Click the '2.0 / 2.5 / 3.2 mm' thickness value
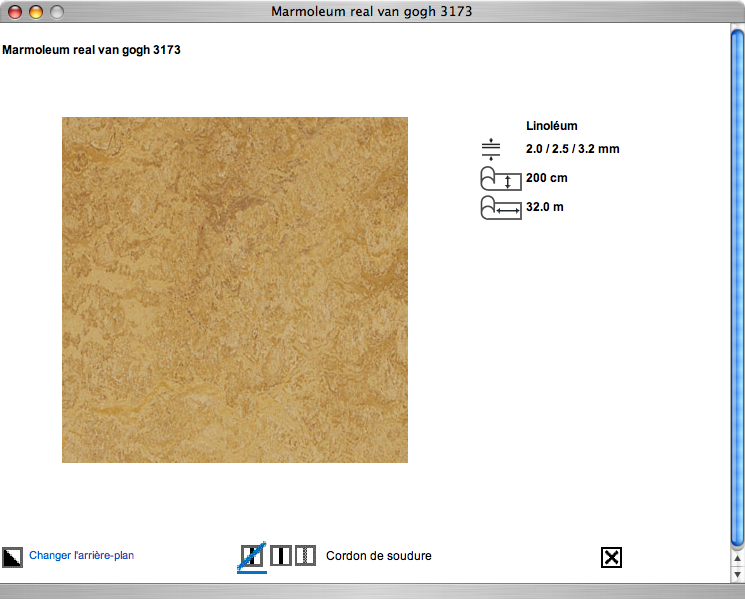745x599 pixels. 573,149
